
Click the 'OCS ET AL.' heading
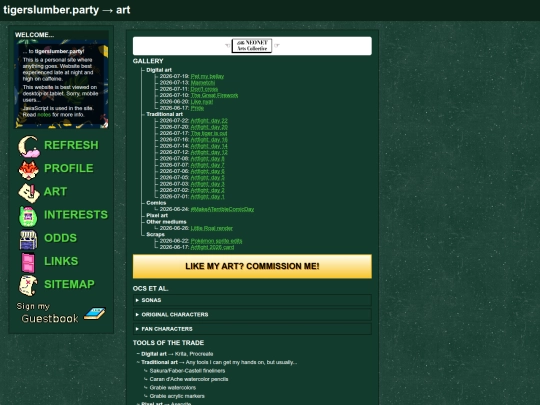click(150, 289)
